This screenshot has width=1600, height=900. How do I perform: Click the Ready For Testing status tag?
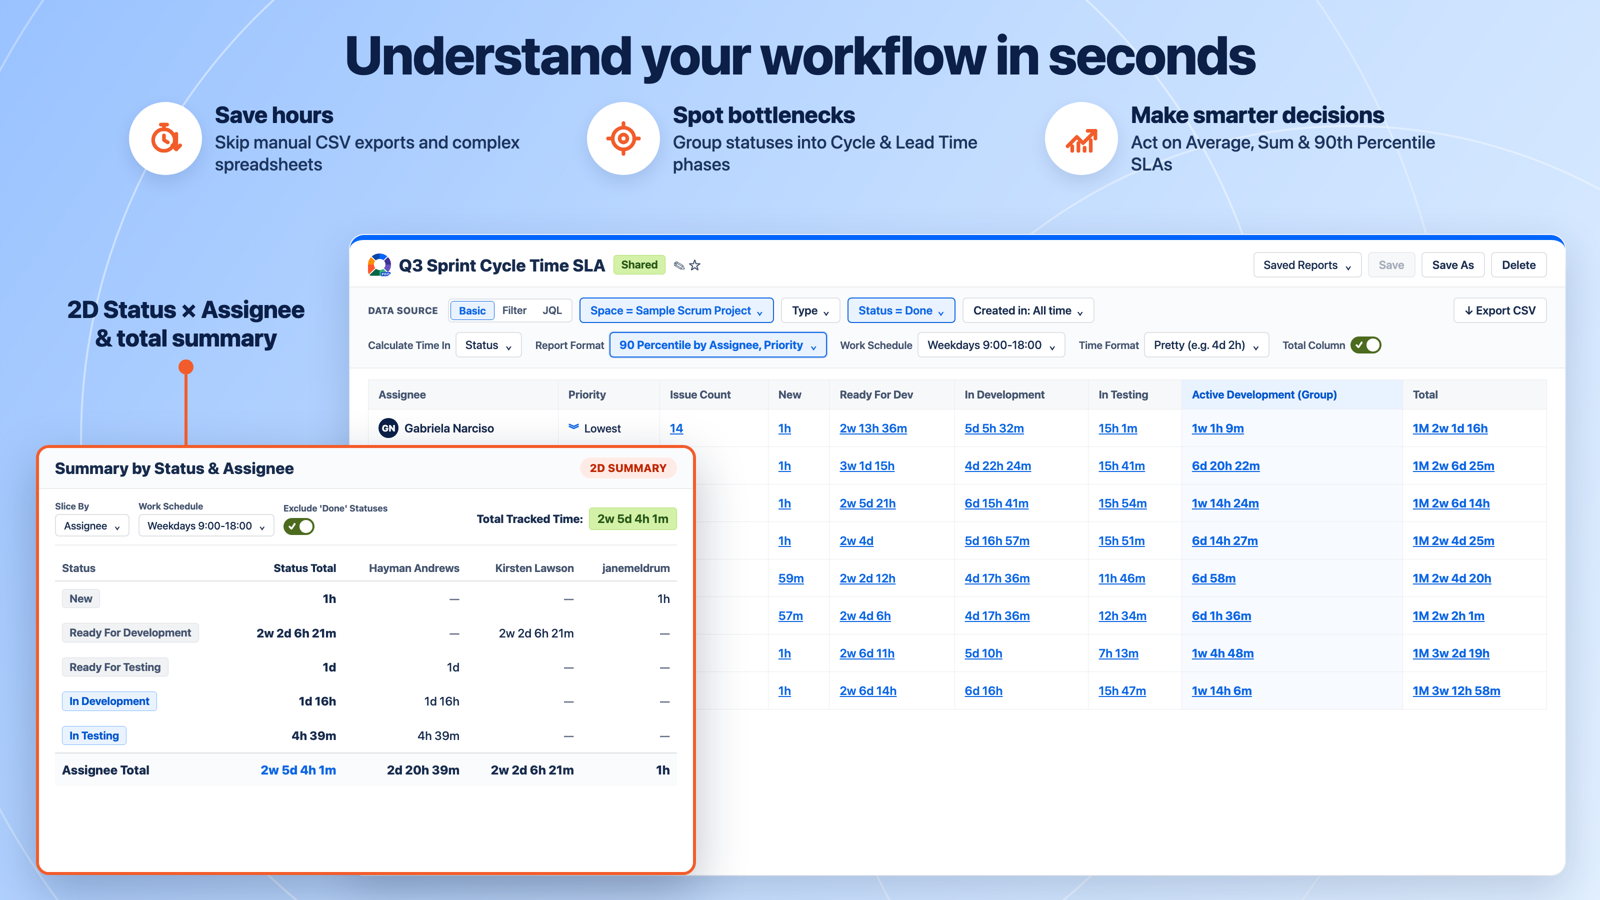coord(115,667)
